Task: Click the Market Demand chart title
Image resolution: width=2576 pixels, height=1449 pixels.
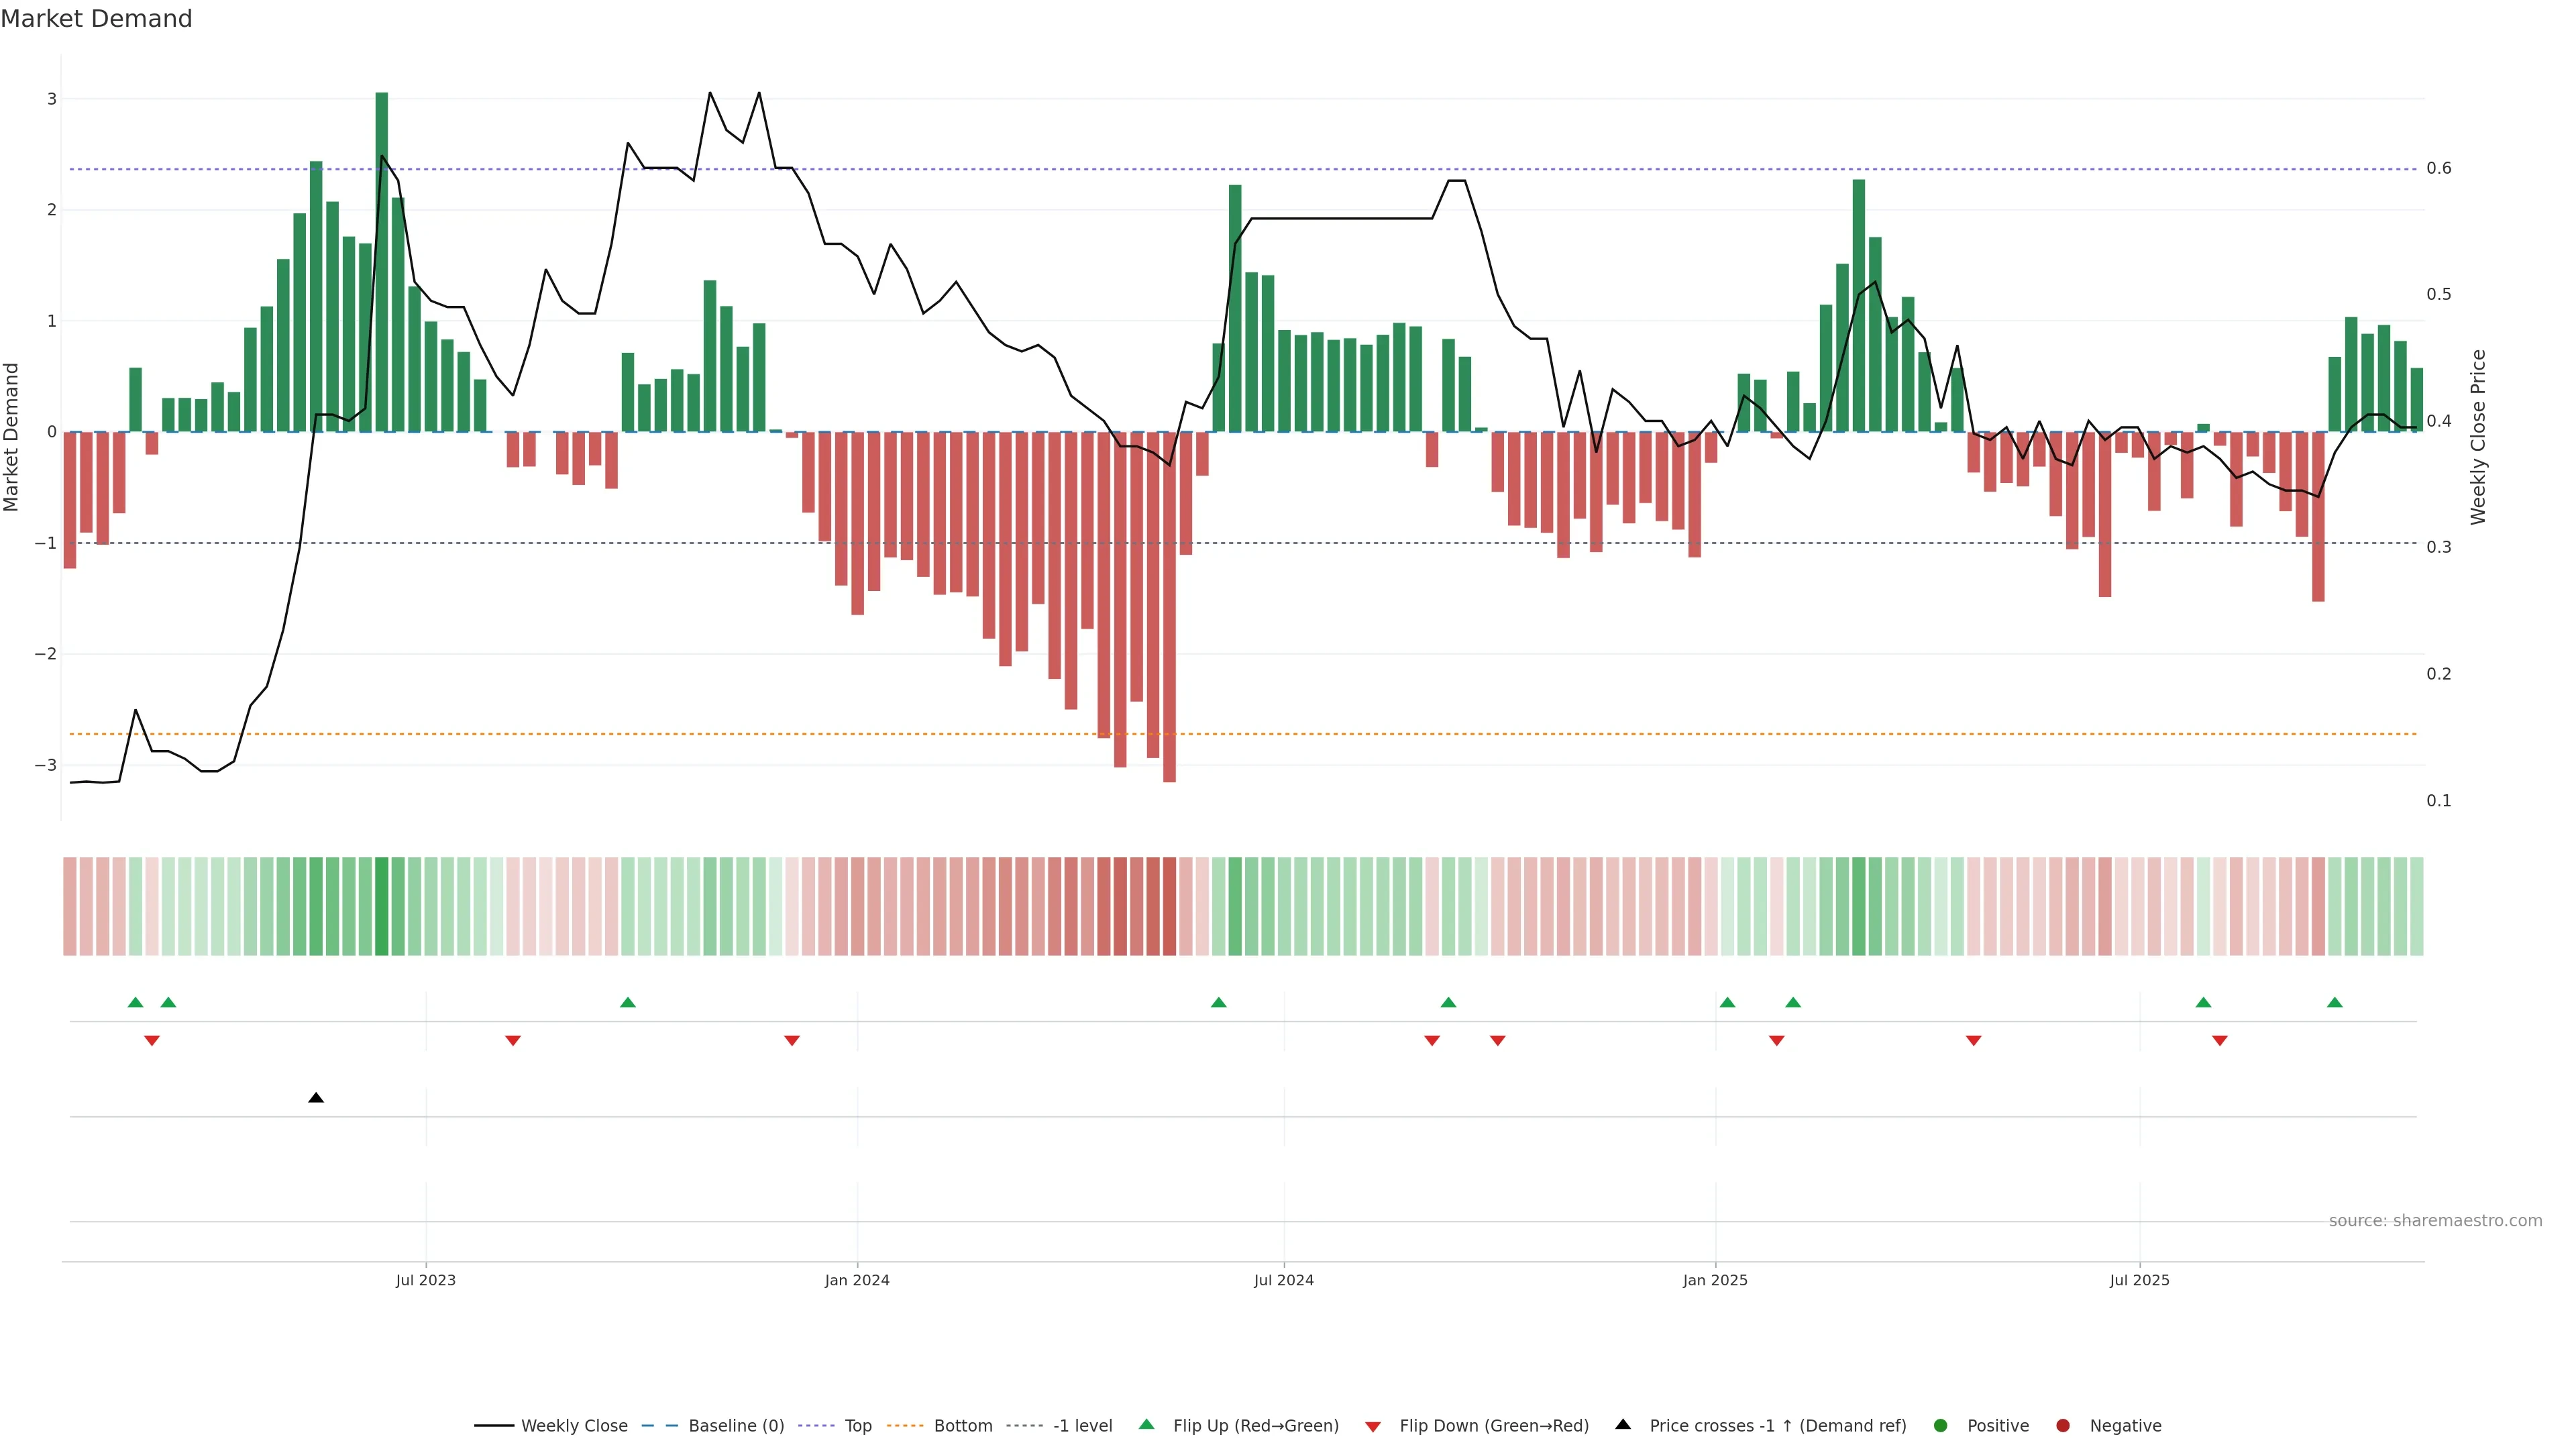Action: pyautogui.click(x=96, y=19)
